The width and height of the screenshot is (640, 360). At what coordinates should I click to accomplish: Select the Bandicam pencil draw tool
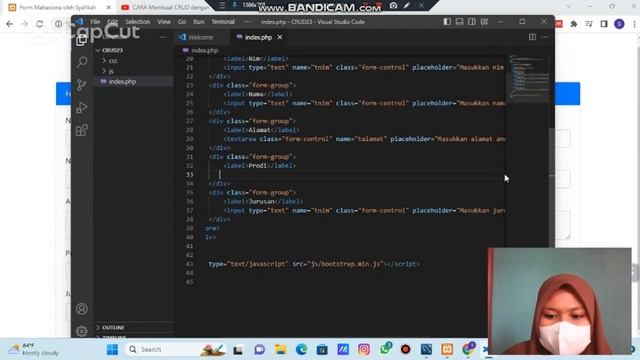(x=407, y=6)
